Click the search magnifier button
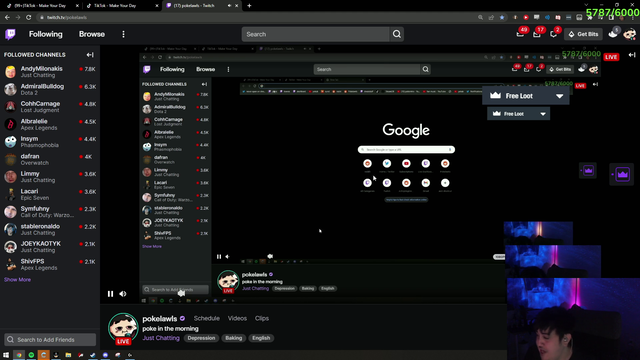This screenshot has width=640, height=360. (397, 34)
